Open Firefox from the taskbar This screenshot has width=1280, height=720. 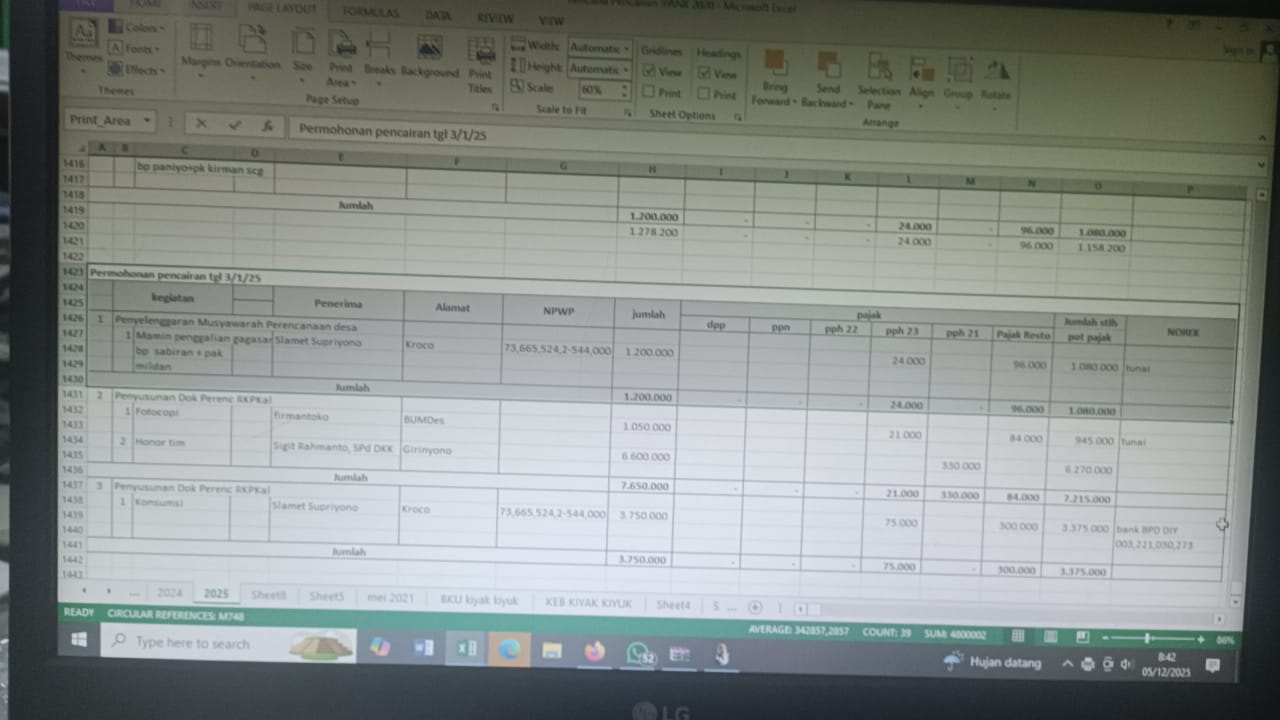click(x=595, y=652)
